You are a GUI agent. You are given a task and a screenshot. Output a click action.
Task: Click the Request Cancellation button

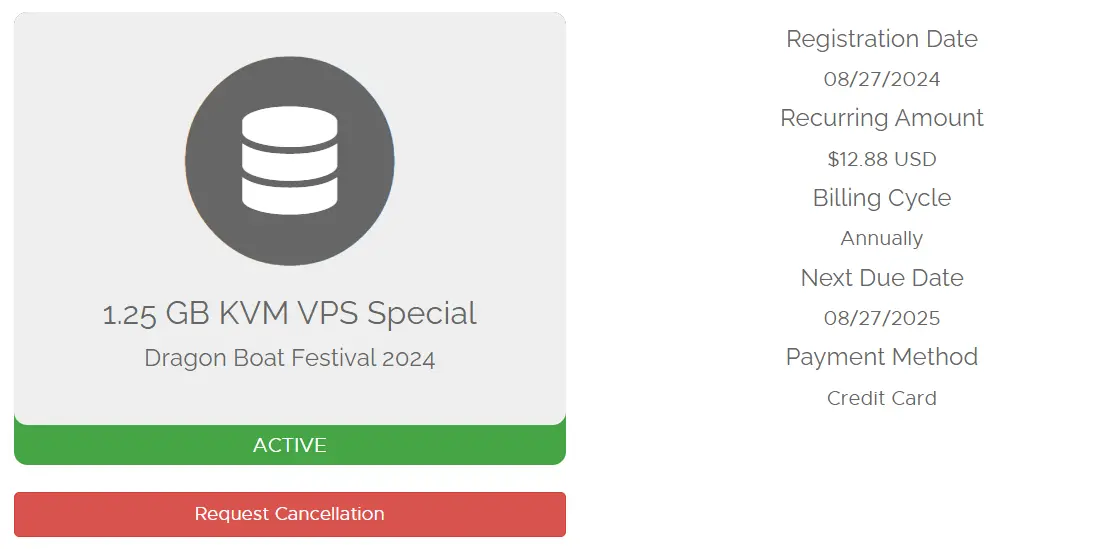(290, 514)
